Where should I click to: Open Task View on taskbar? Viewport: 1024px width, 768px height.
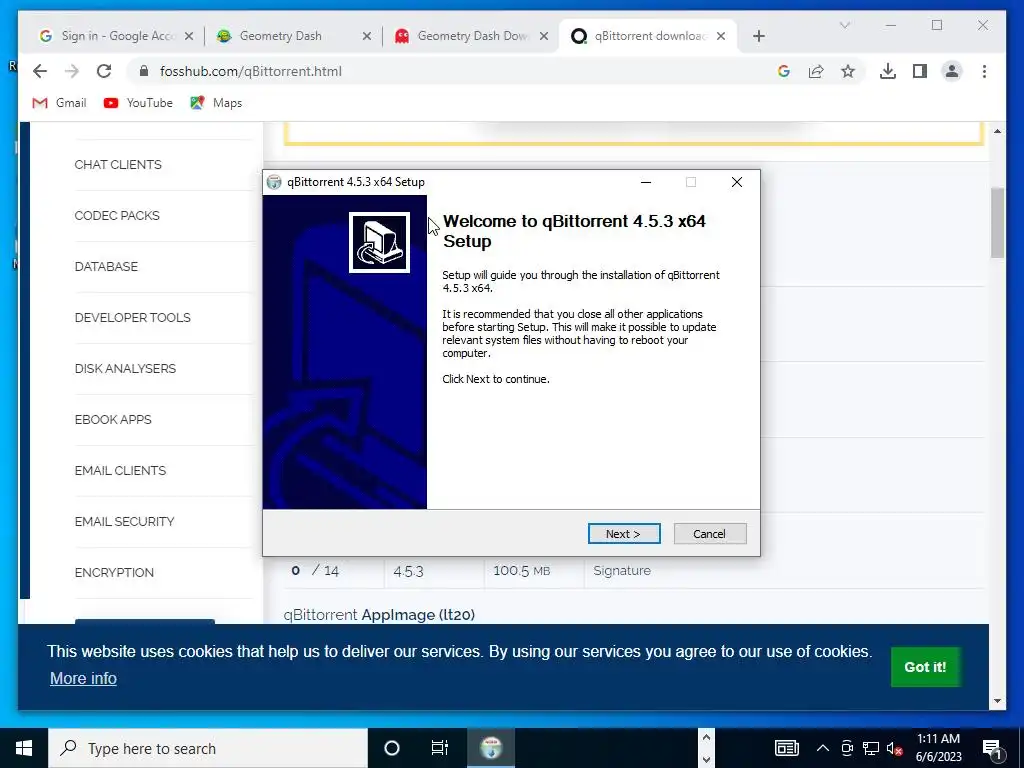coord(440,748)
